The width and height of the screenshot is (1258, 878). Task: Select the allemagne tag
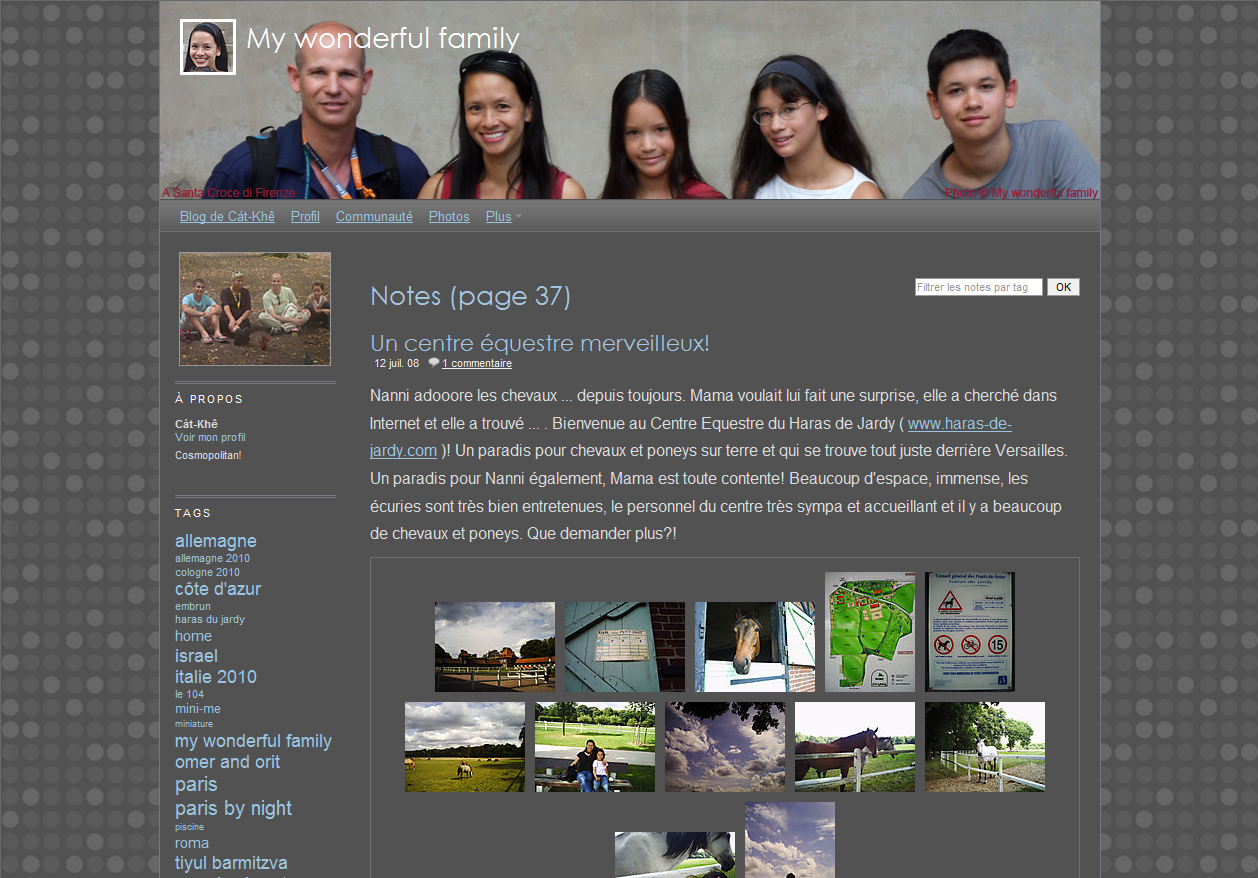215,541
